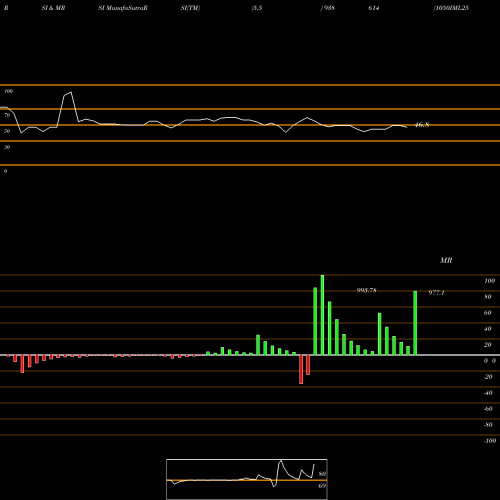Click the '20' label on the MR axis
This screenshot has width=500, height=500.
pyautogui.click(x=488, y=345)
